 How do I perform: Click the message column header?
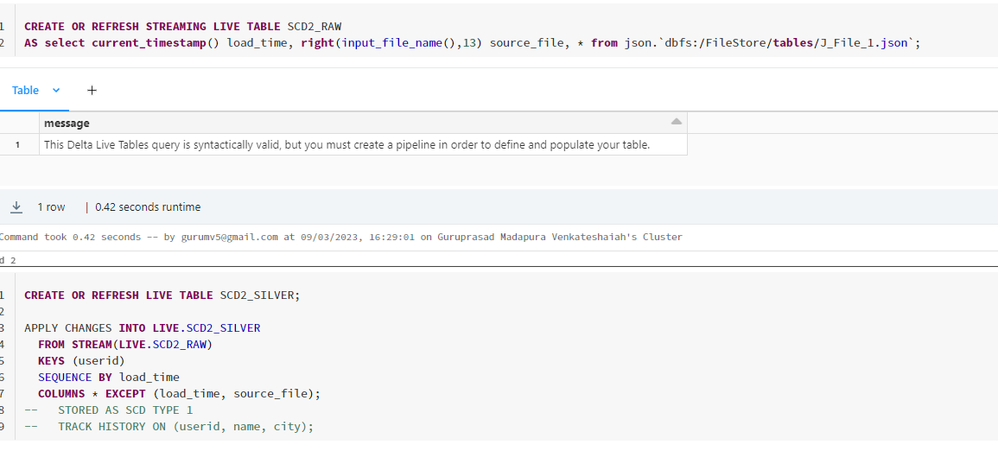tap(67, 123)
